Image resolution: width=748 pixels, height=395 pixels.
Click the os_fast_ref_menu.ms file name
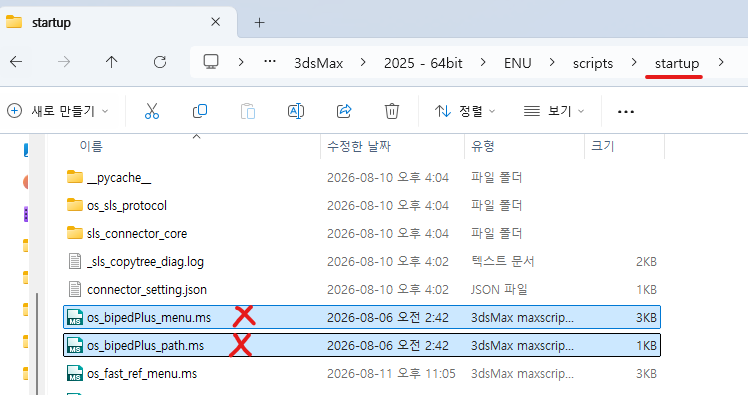(142, 374)
